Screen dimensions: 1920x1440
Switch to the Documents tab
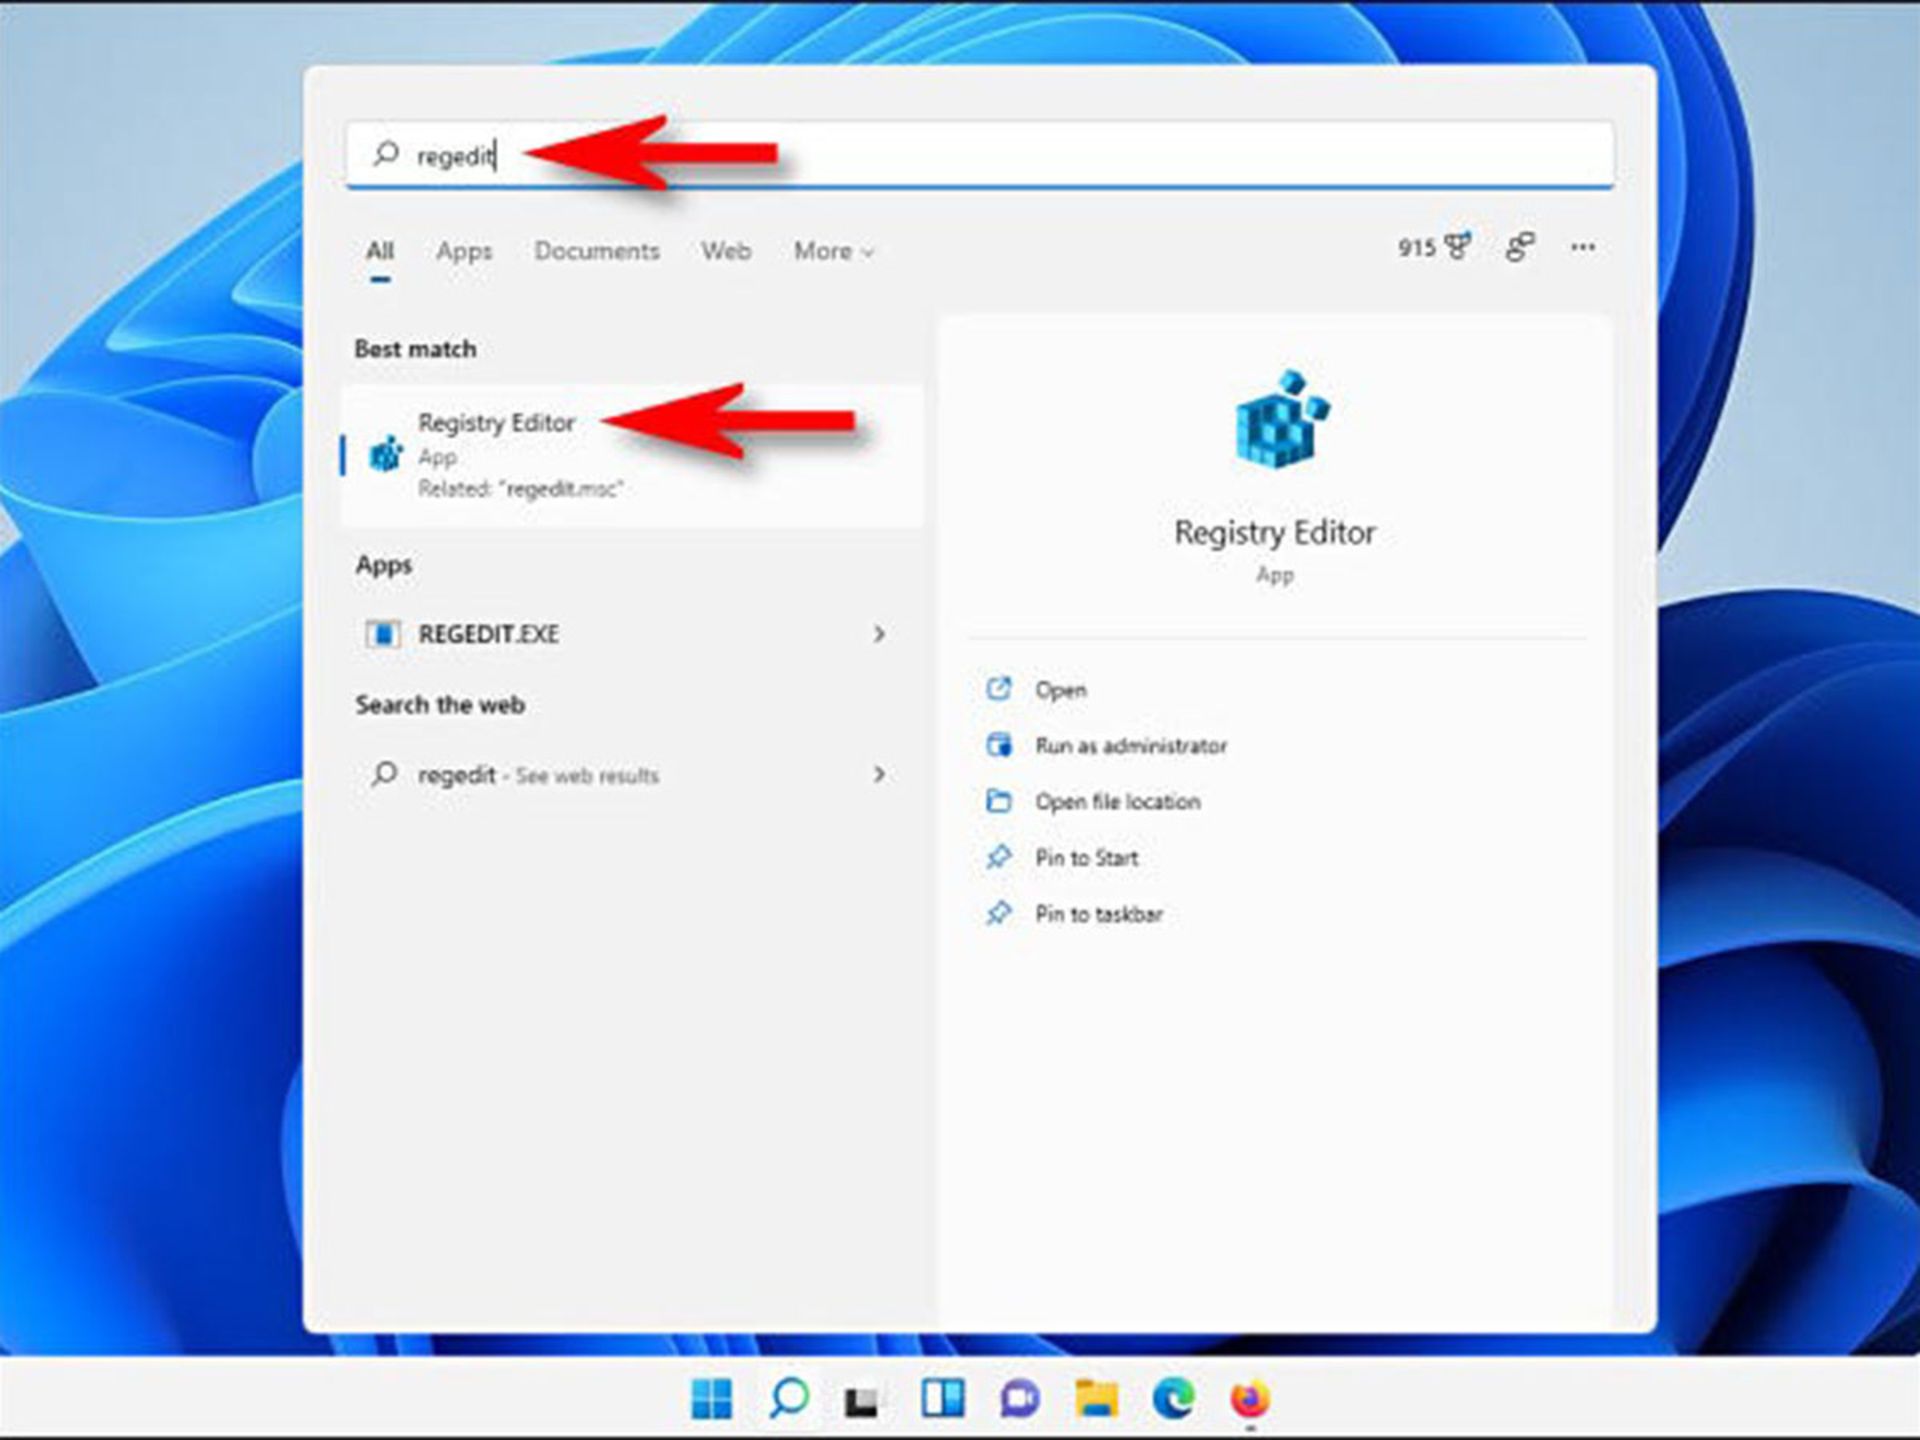(x=597, y=251)
